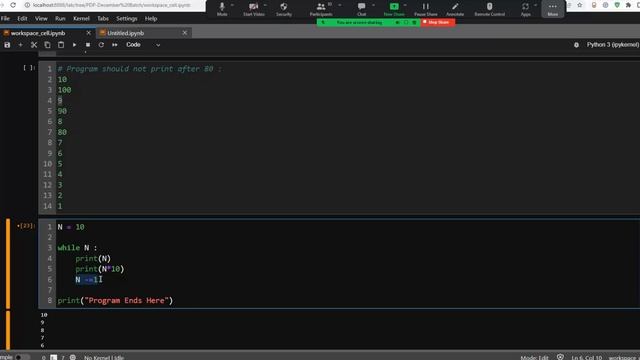The width and height of the screenshot is (640, 360).
Task: Close the Untitled.ipynb tab
Action: [x=184, y=33]
